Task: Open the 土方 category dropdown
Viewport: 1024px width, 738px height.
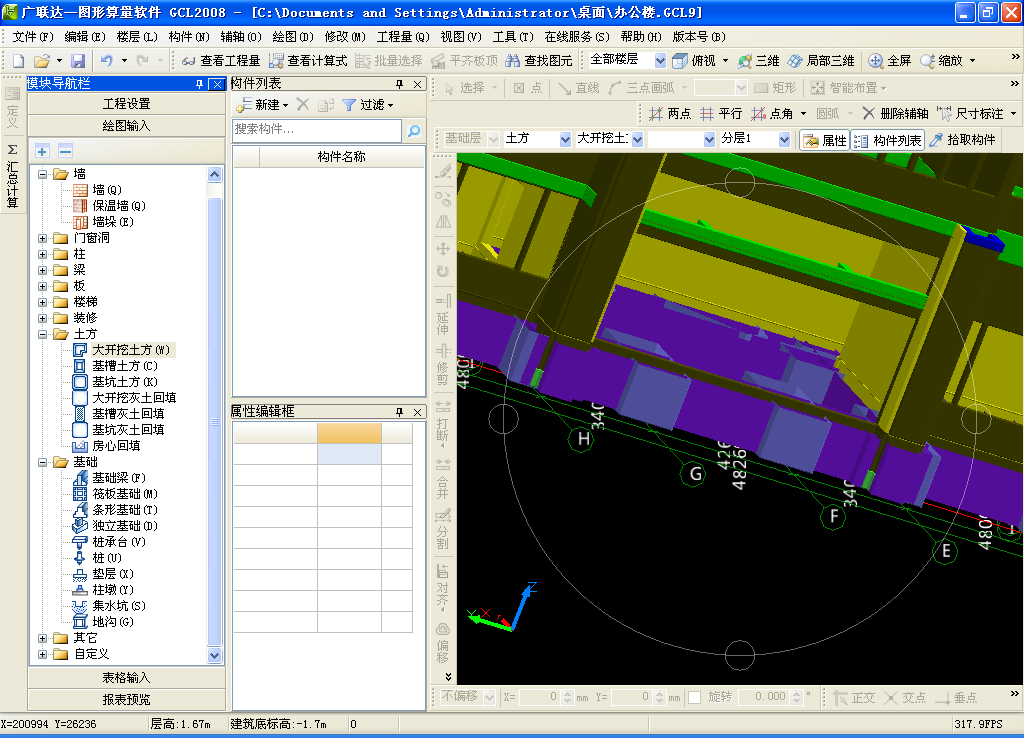Action: (565, 139)
